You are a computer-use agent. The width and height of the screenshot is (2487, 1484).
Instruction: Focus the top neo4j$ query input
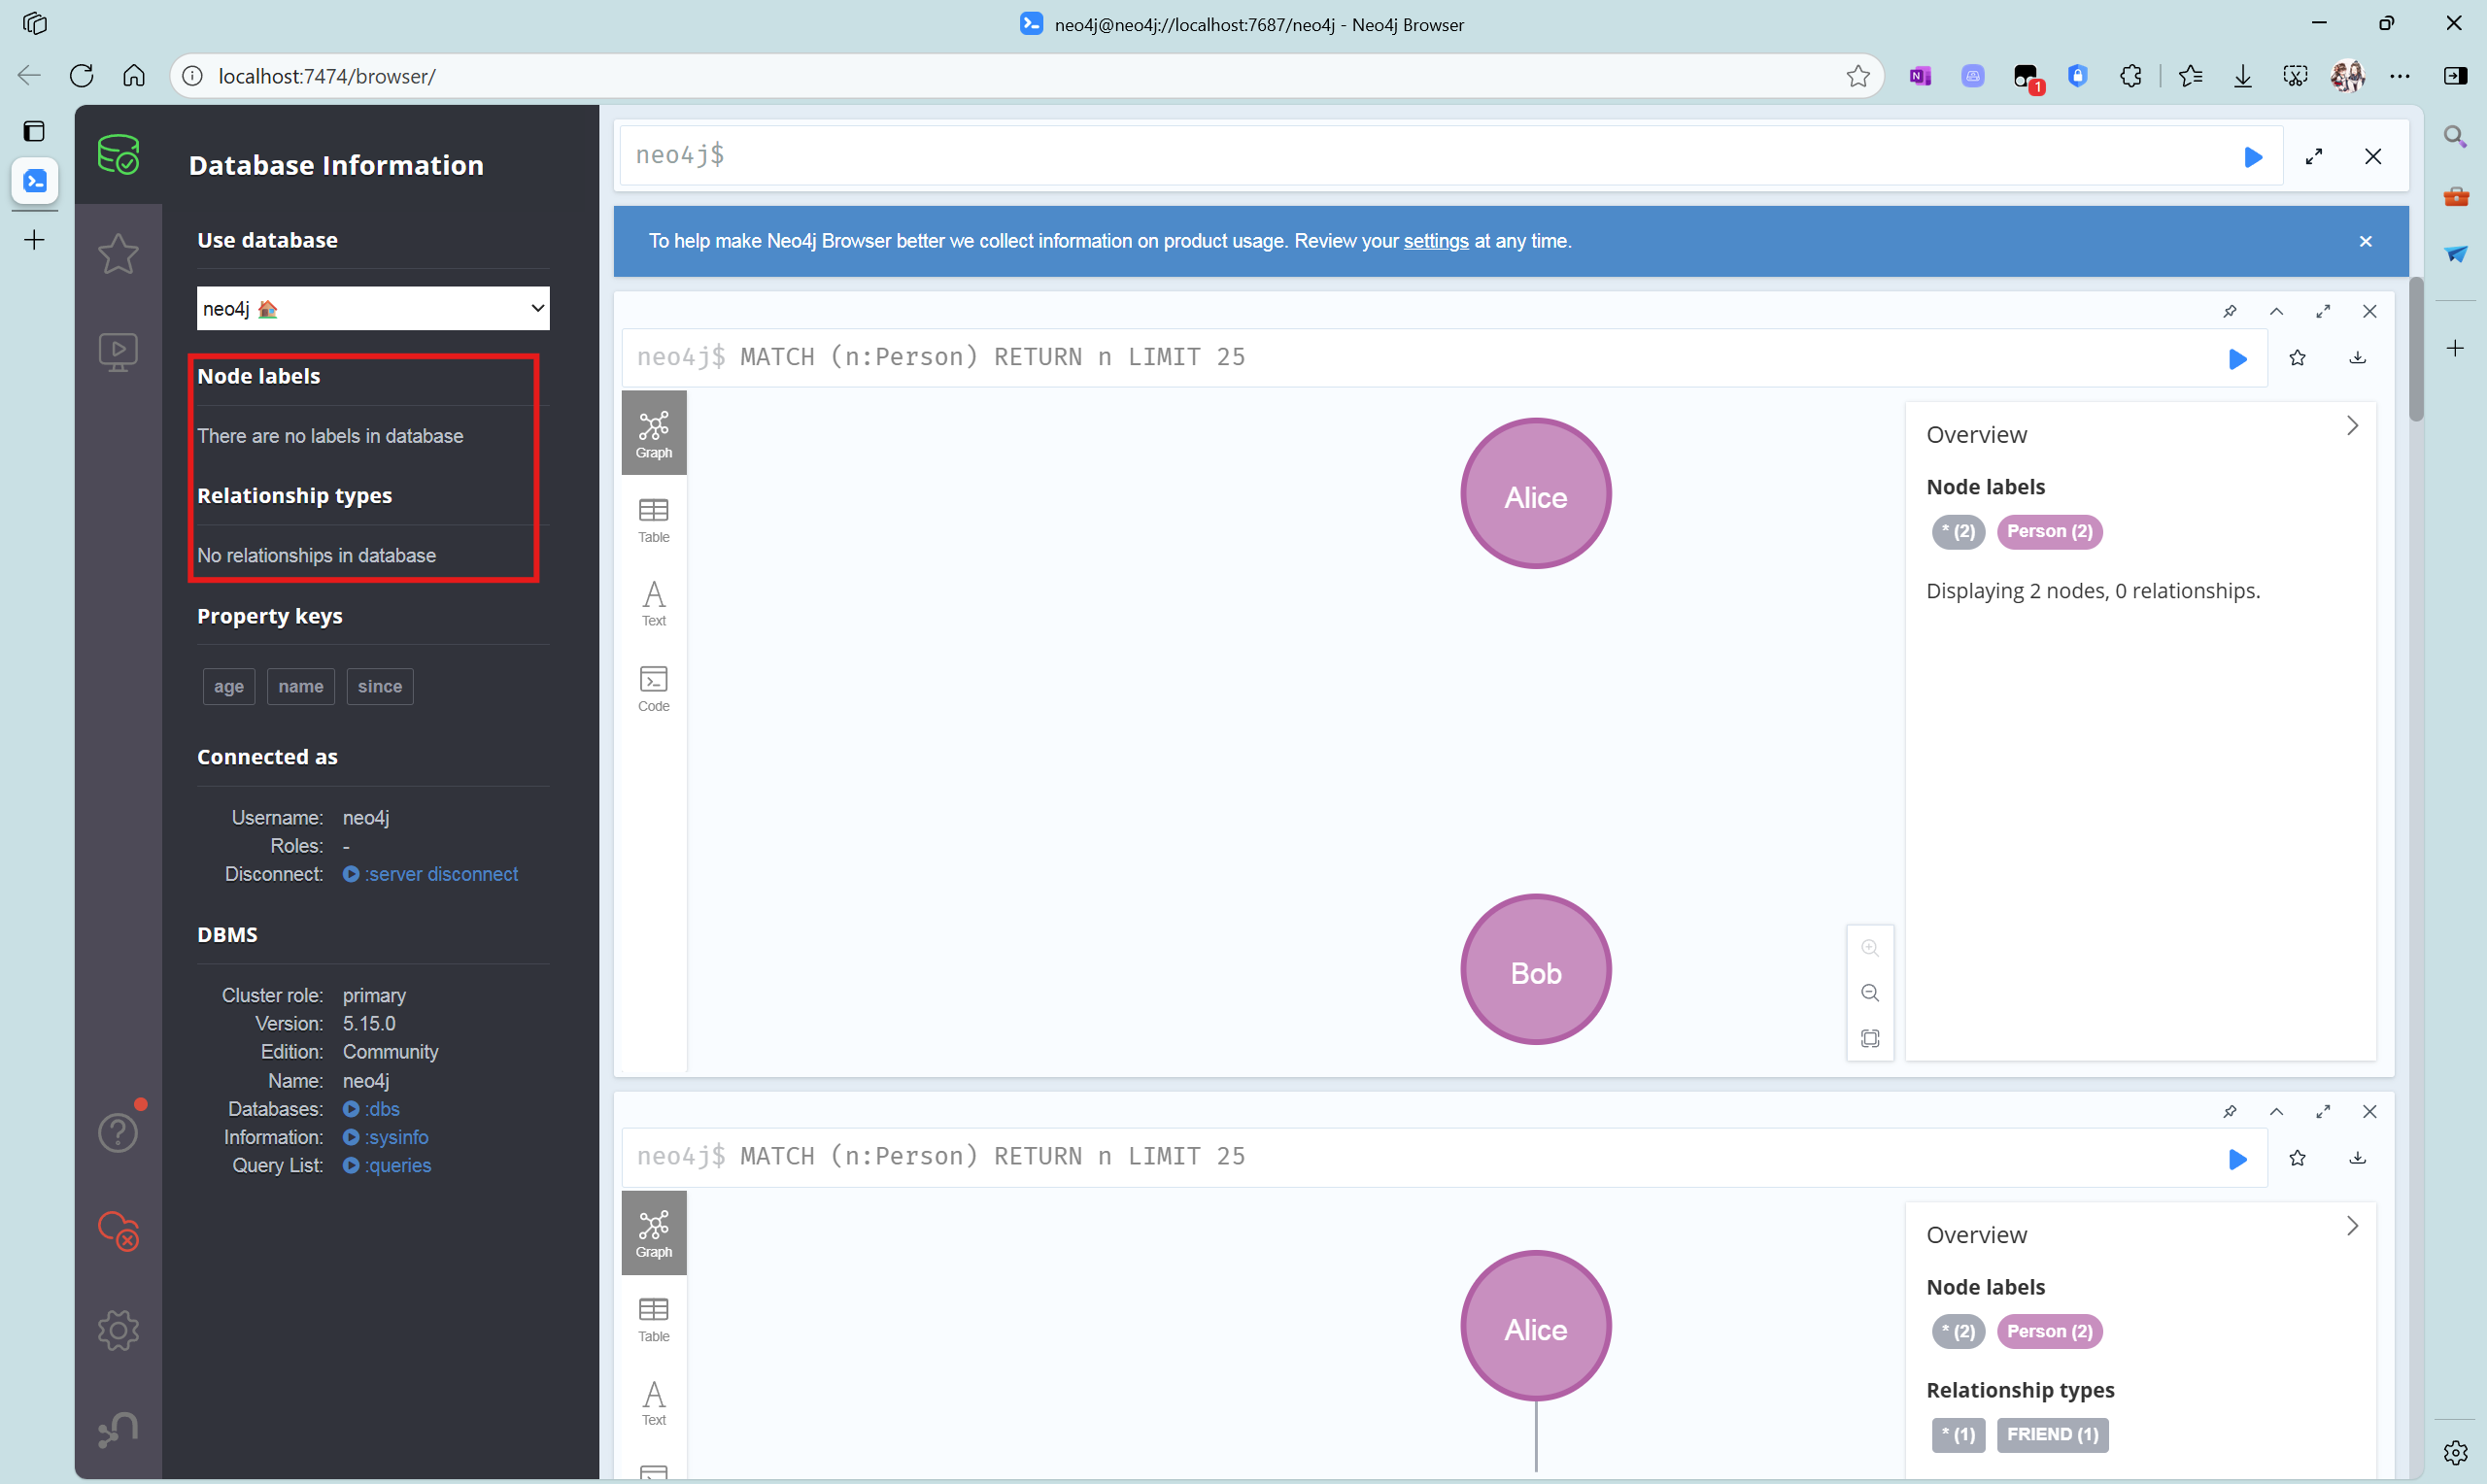(1450, 156)
